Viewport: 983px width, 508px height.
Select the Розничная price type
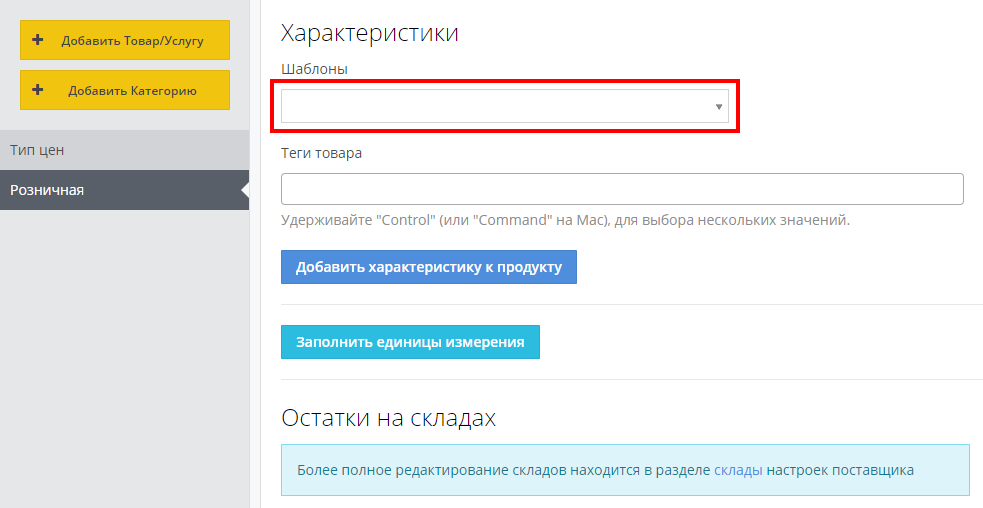click(47, 190)
